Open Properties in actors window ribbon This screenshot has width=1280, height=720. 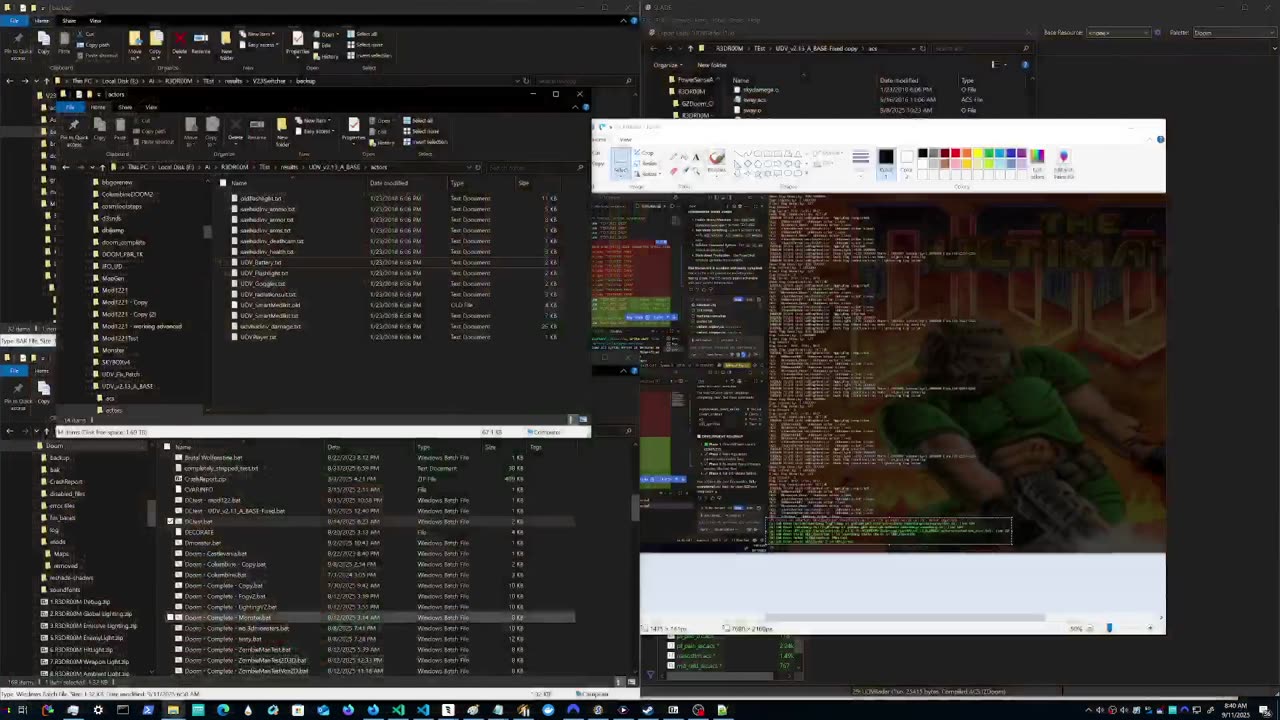point(354,130)
